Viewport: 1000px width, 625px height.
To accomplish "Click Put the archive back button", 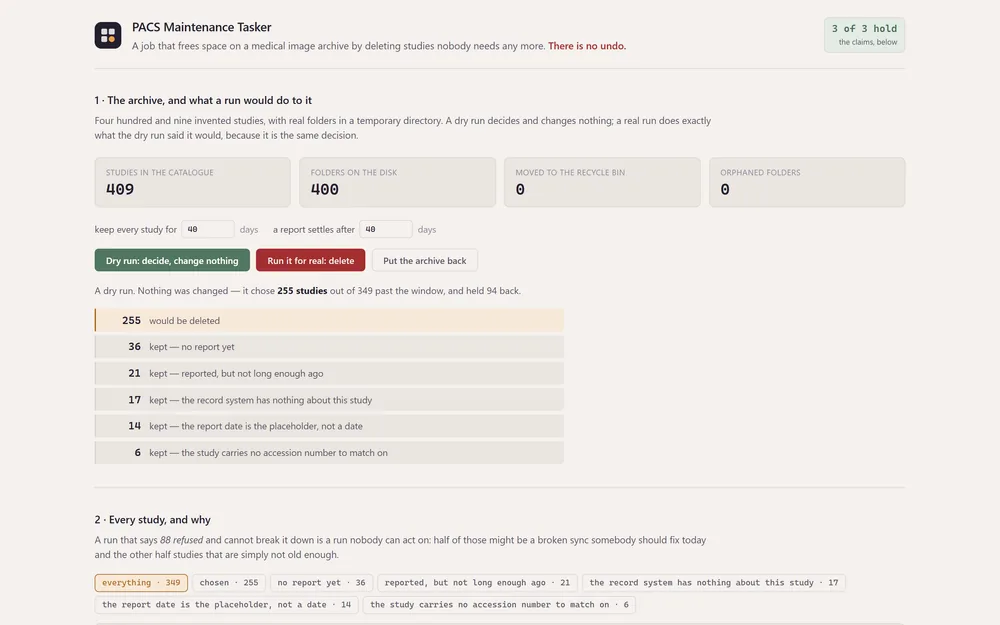I will coord(424,260).
